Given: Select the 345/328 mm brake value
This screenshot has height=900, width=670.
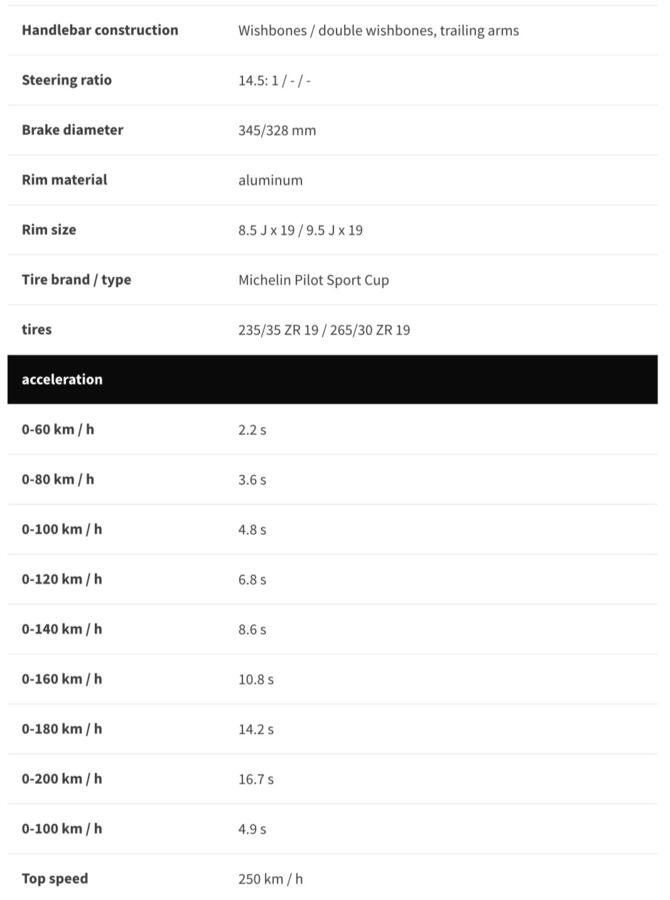Looking at the screenshot, I should pyautogui.click(x=277, y=131).
